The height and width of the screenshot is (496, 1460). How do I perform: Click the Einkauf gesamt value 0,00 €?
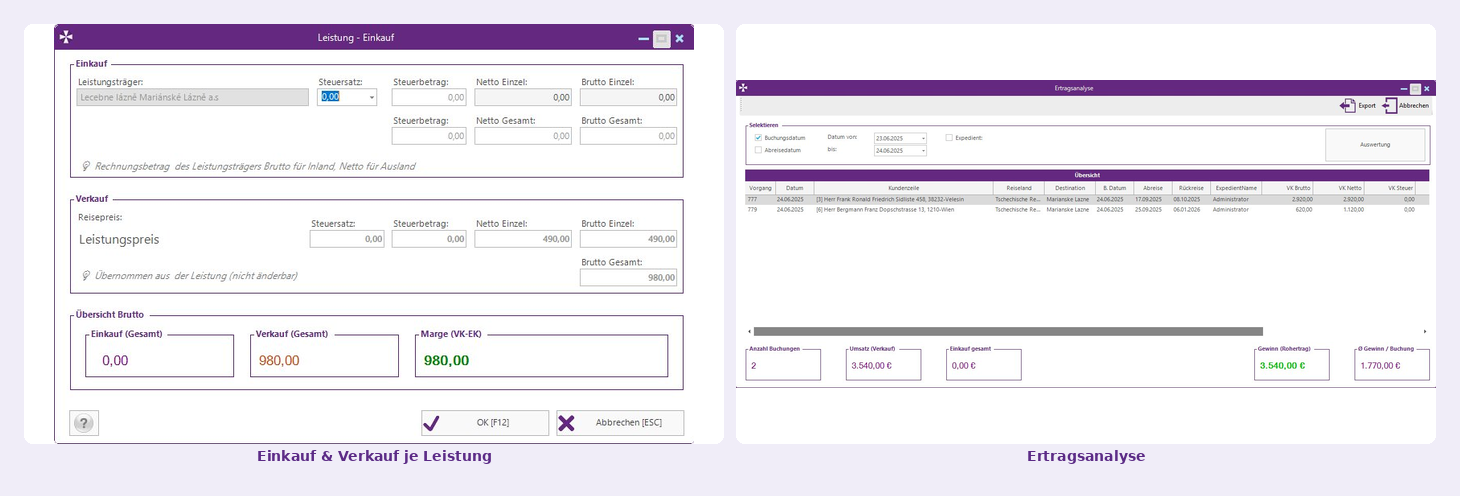pos(964,366)
